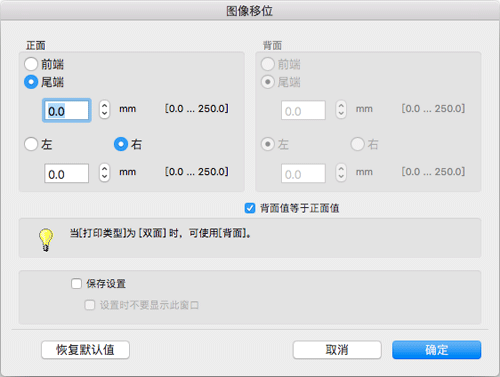Uncheck 背面值等于正面值 checkbox
Viewport: 500px width, 377px height.
[250, 208]
